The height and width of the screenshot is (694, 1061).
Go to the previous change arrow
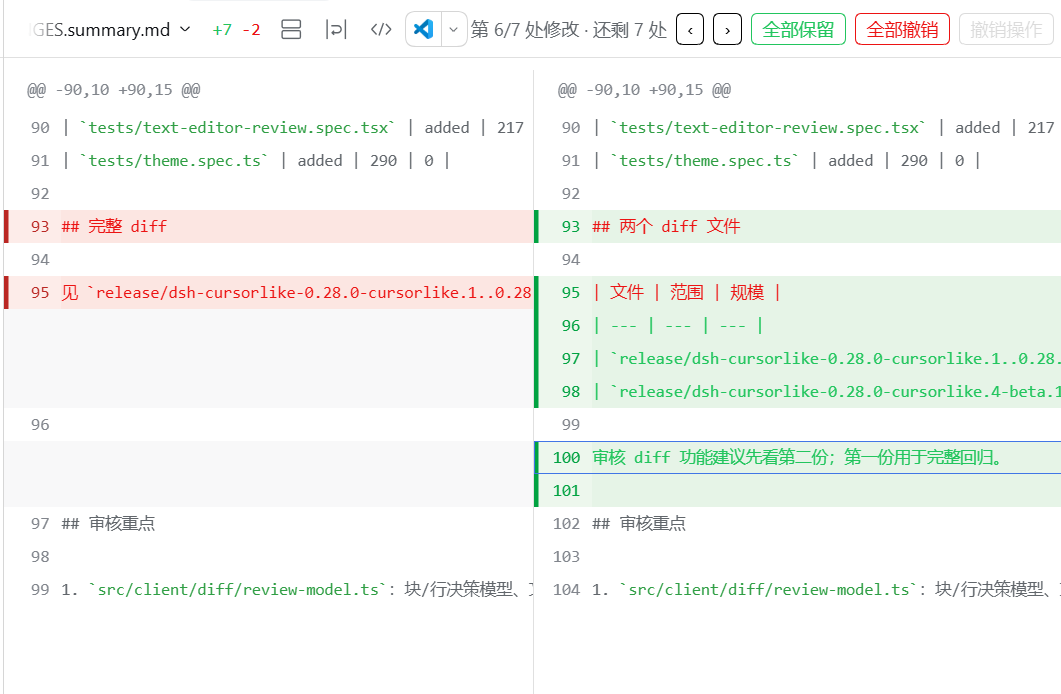click(690, 30)
